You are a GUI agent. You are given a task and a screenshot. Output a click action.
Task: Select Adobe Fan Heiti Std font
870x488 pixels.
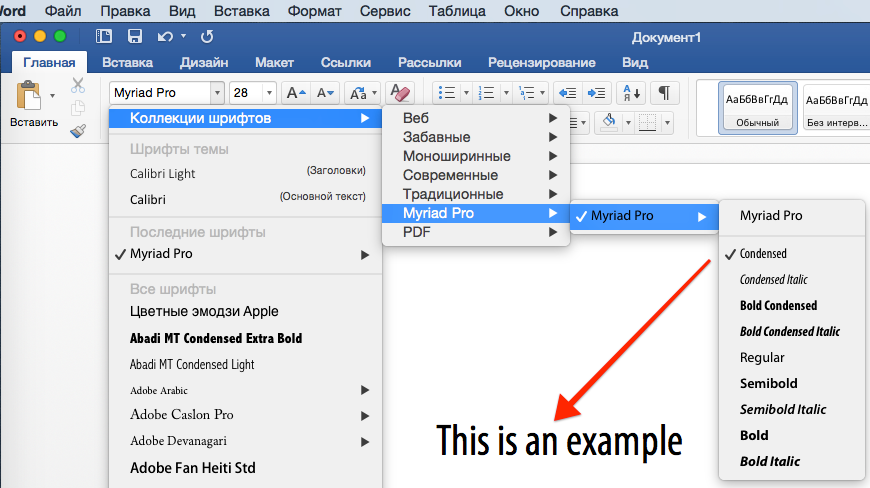[x=245, y=468]
